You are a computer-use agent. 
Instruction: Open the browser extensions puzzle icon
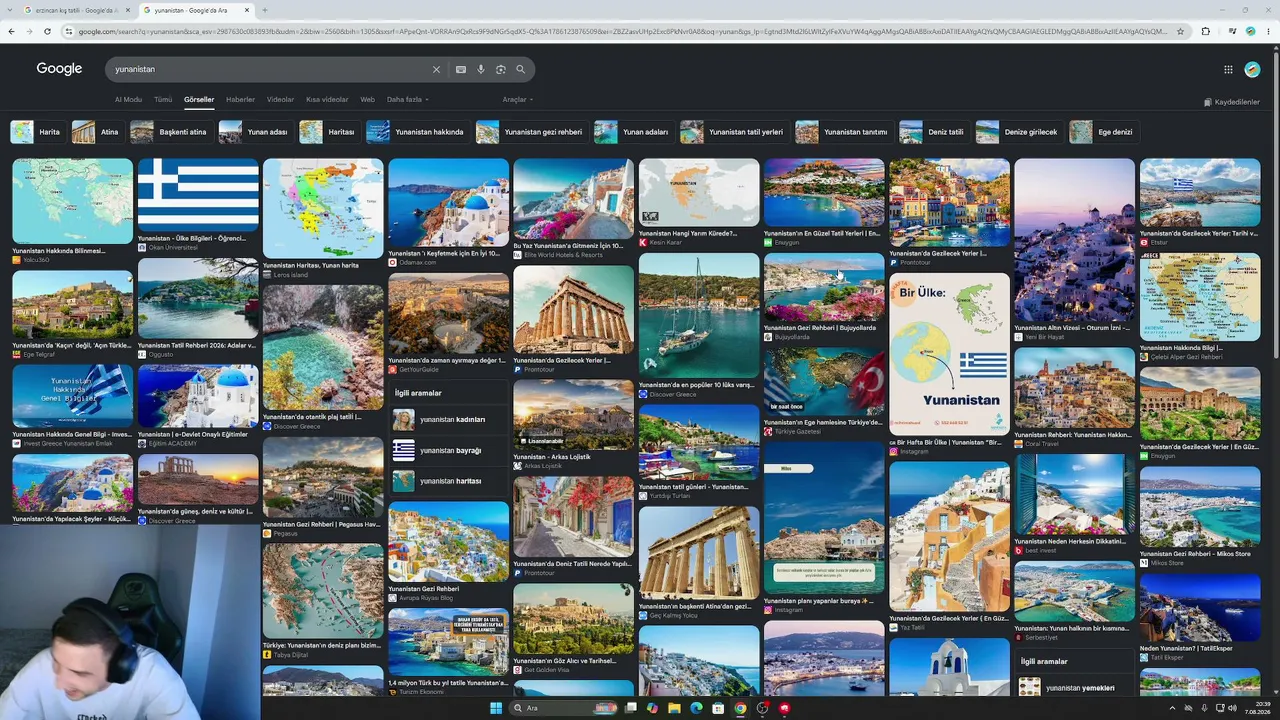[x=1205, y=31]
